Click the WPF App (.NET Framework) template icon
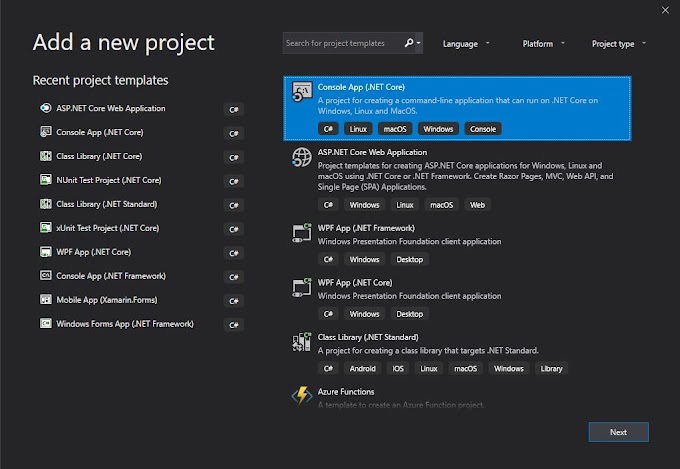This screenshot has height=469, width=680. (x=302, y=234)
